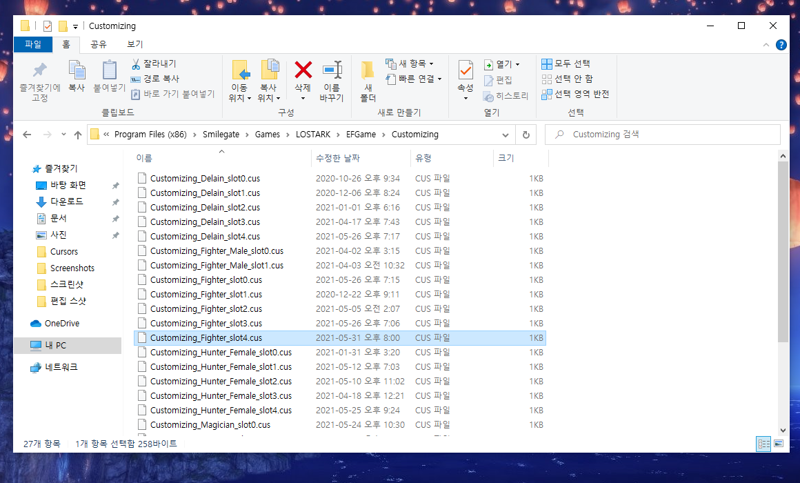Choose Copy path (경로 복사)
Viewport: 800px width, 483px height.
click(155, 79)
